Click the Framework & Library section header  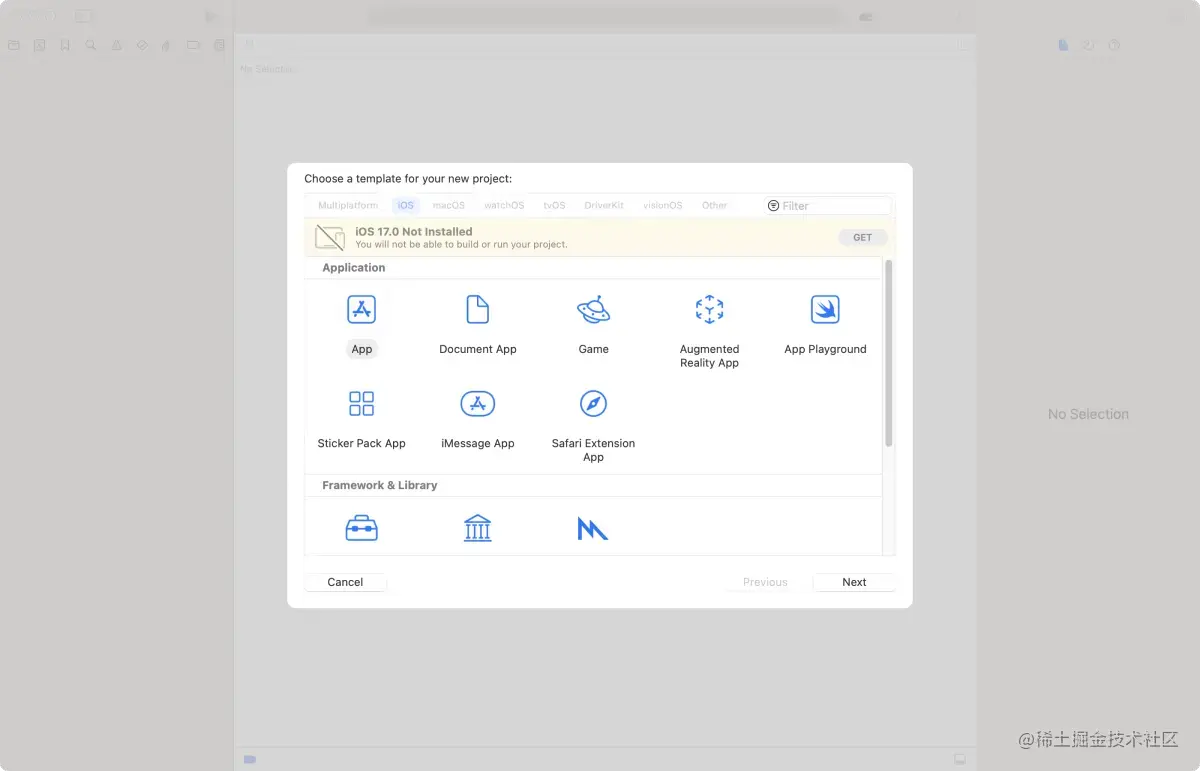[x=380, y=485]
